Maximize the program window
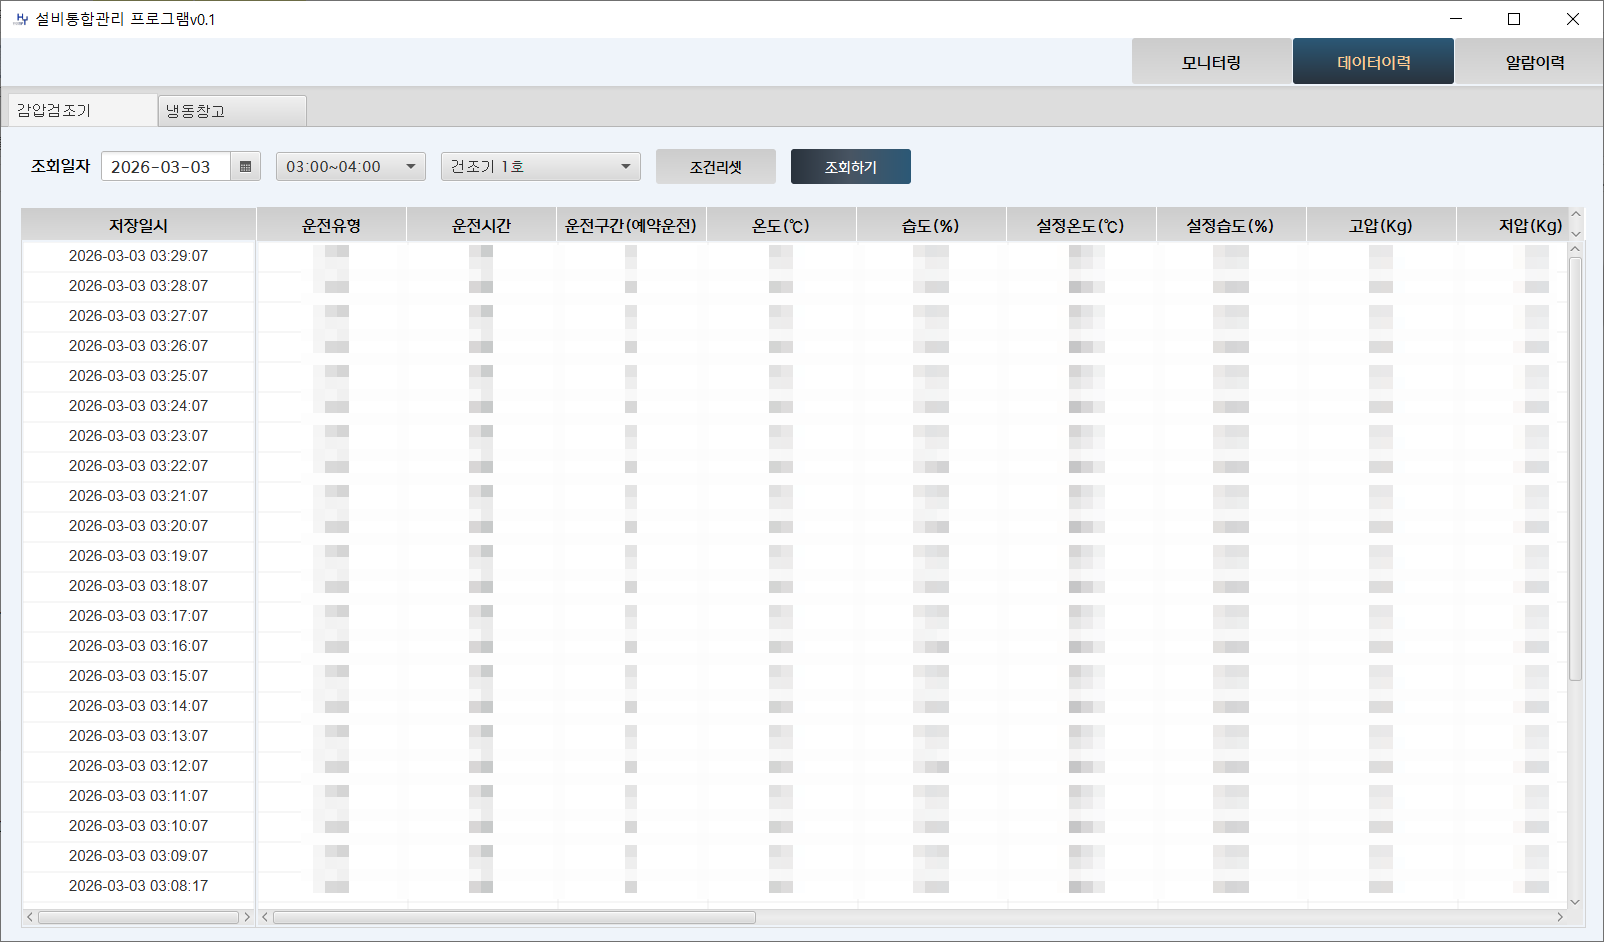 [x=1514, y=19]
